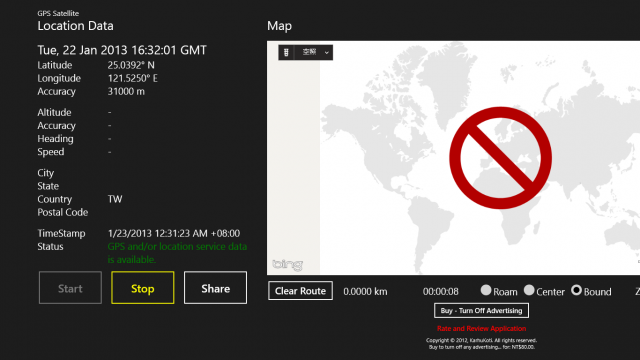
Task: Click the Start button
Action: 70,288
